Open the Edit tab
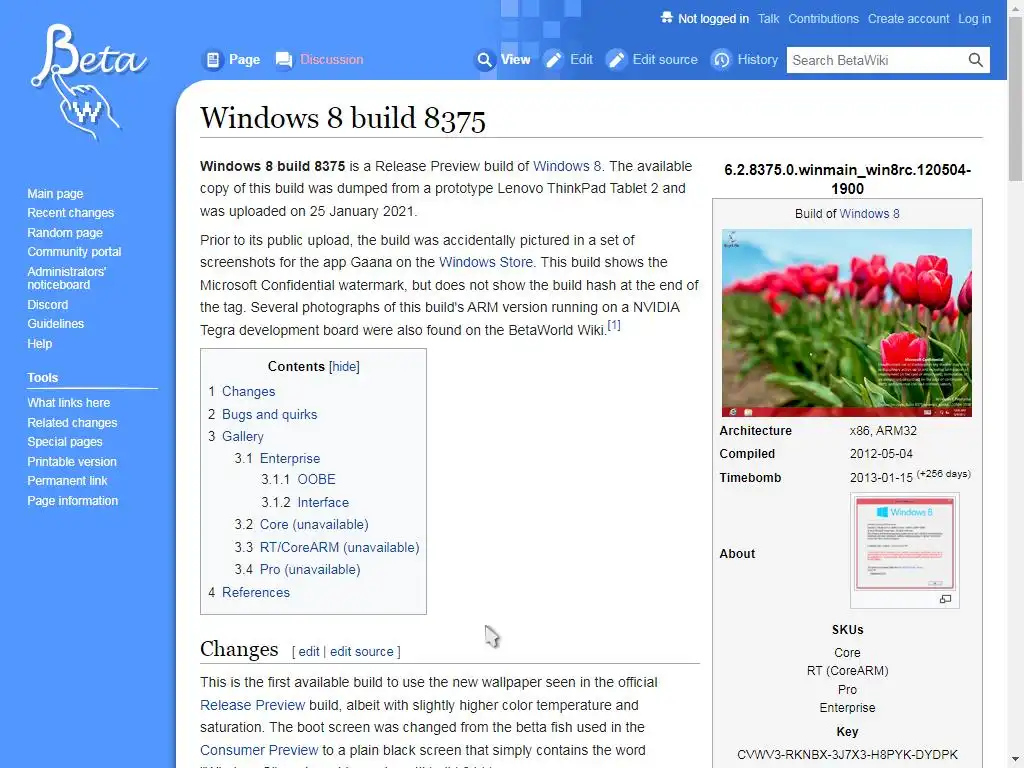 [x=581, y=60]
